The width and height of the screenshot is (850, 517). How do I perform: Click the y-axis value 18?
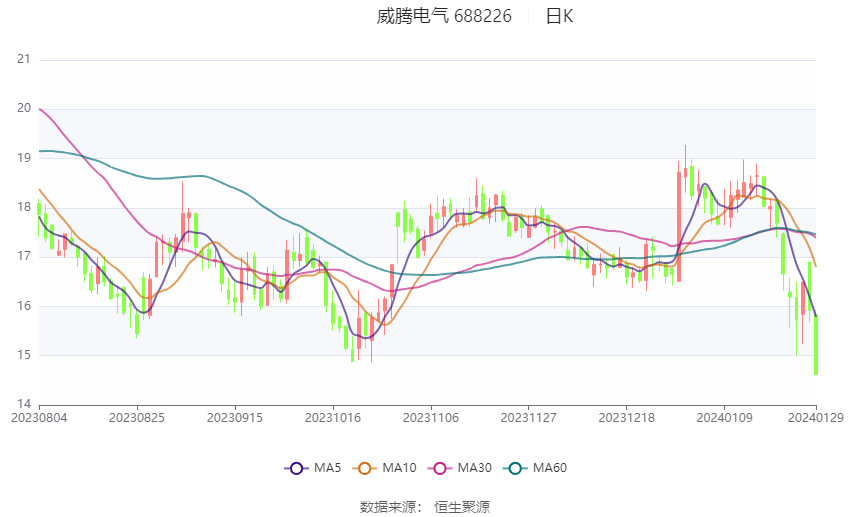24,207
